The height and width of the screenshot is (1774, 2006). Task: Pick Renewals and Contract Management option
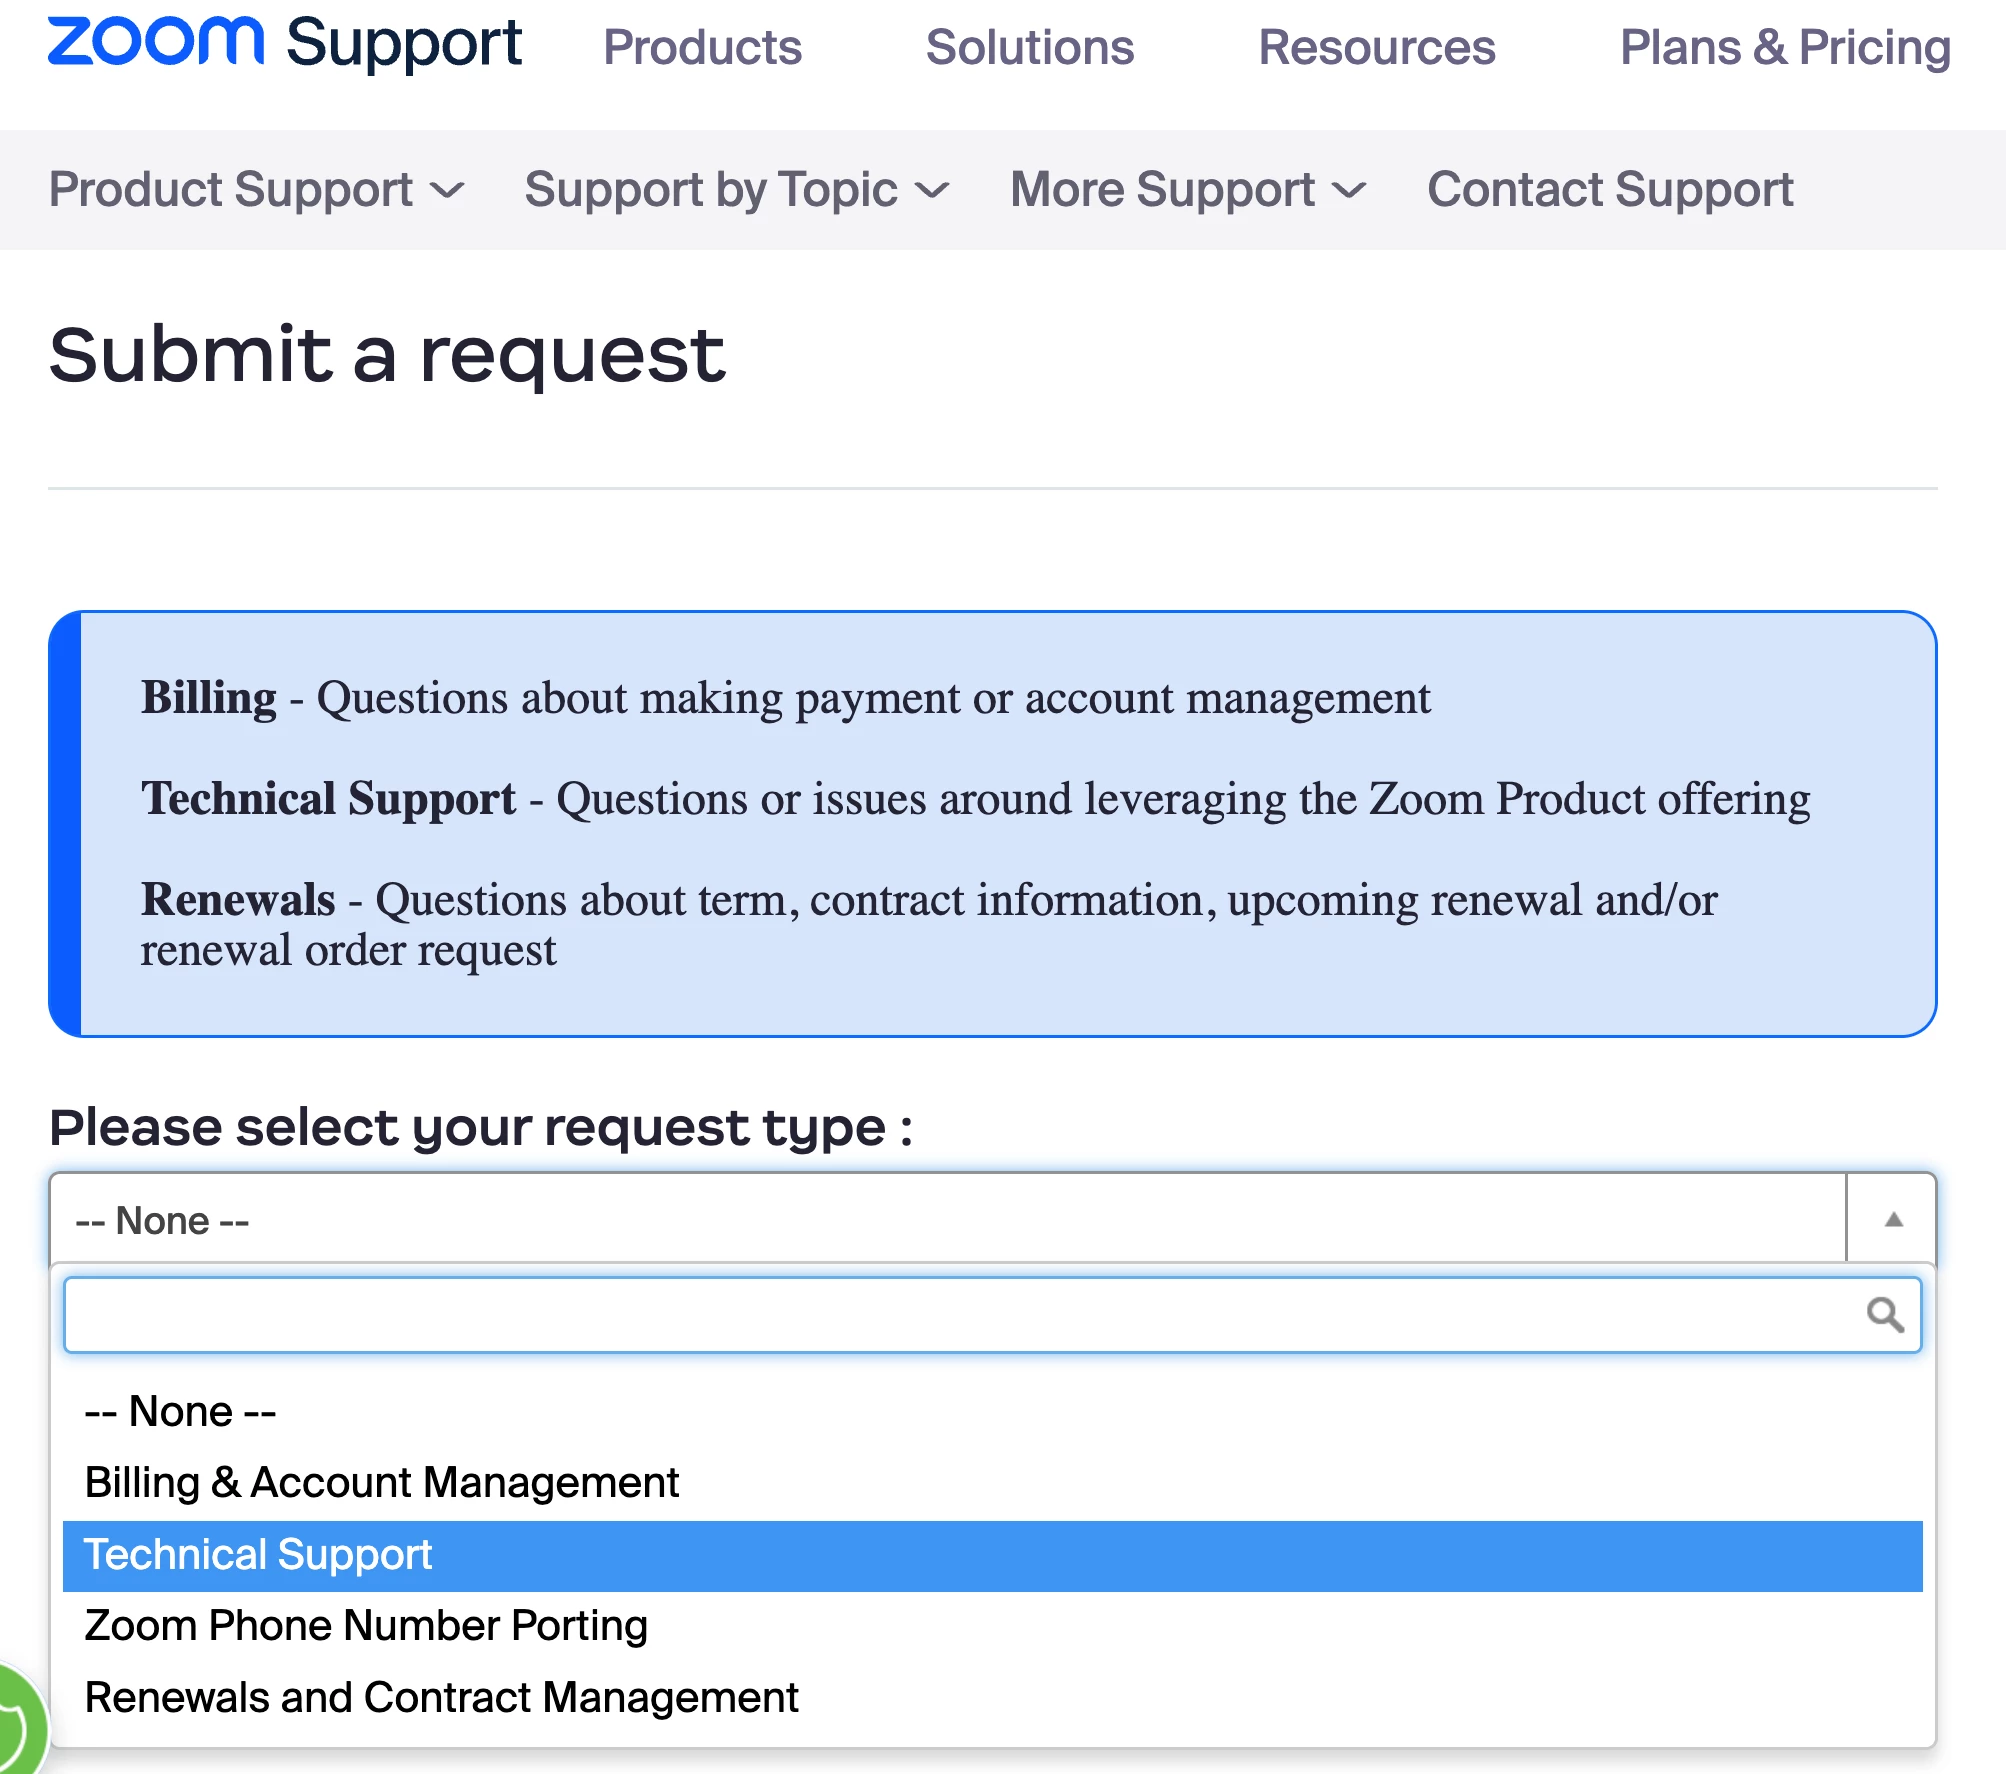tap(441, 1697)
